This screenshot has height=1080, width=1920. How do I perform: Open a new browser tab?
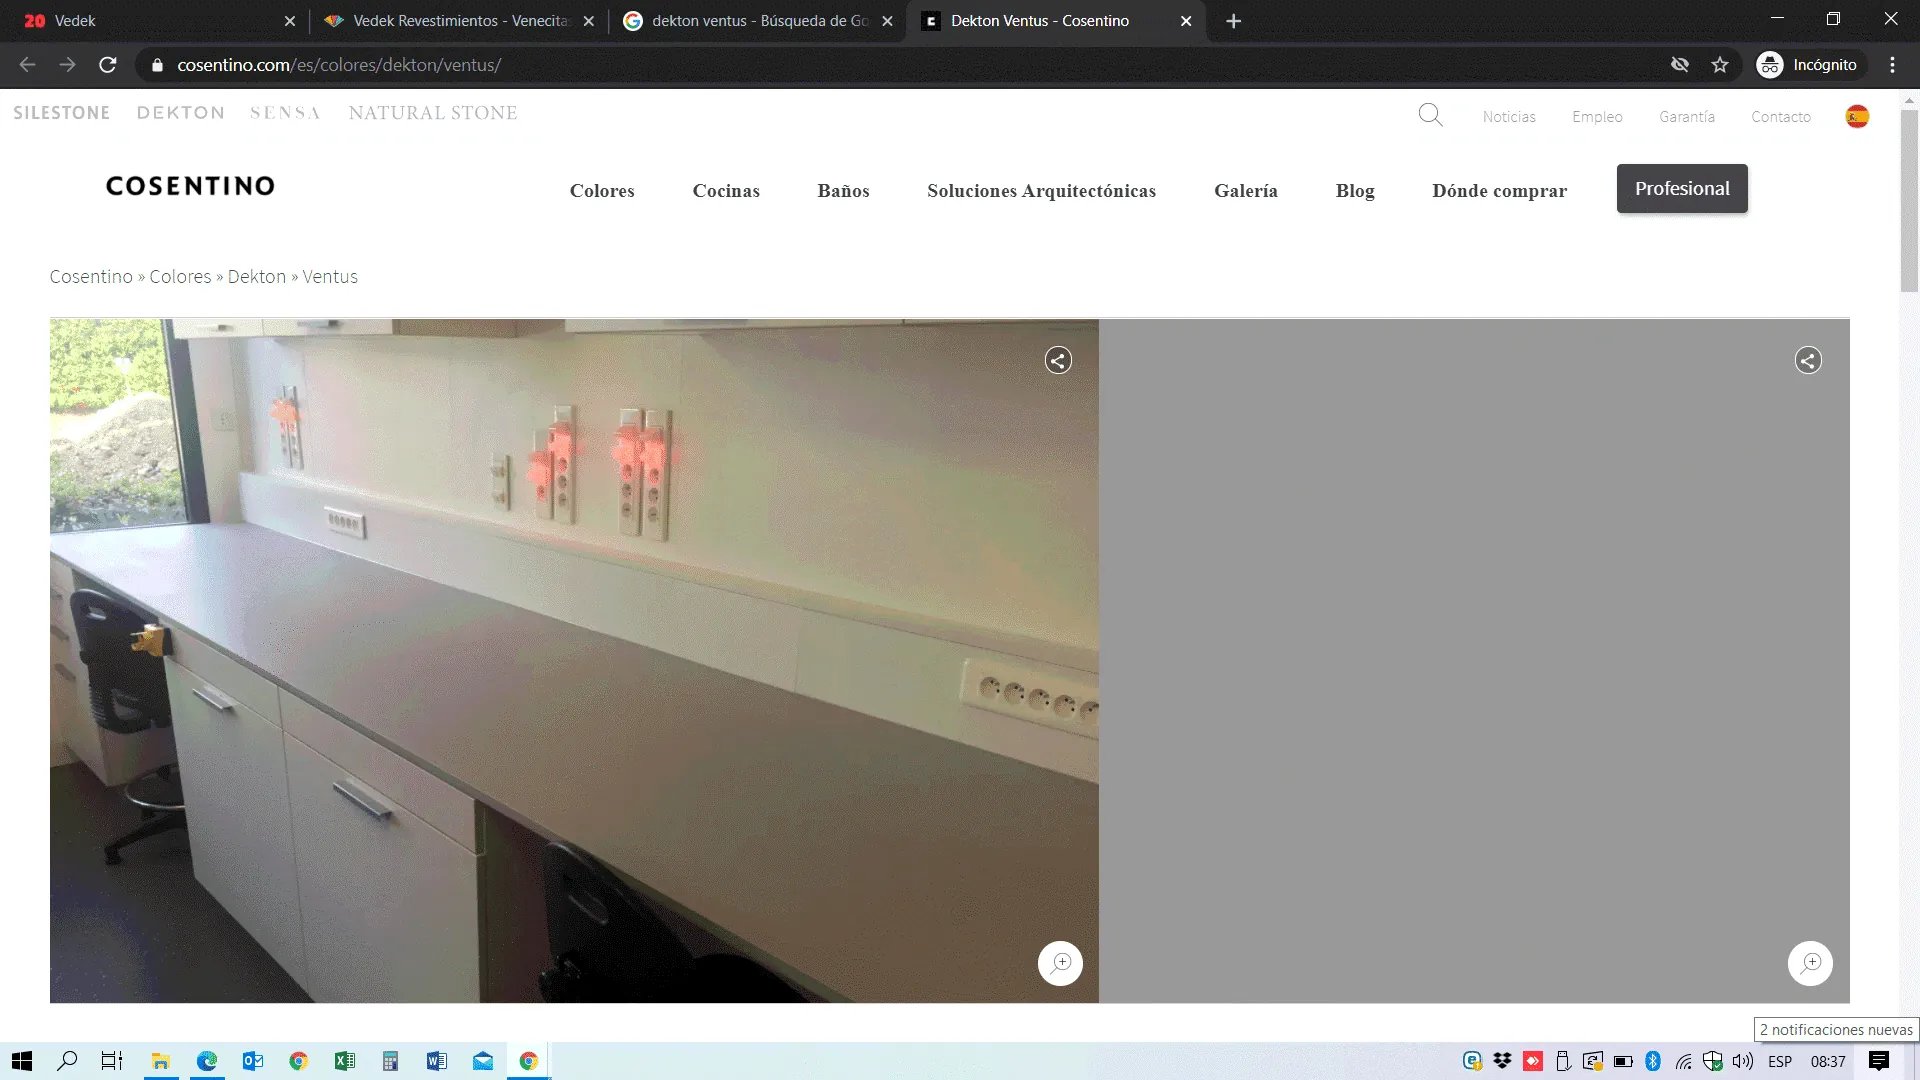click(1233, 21)
